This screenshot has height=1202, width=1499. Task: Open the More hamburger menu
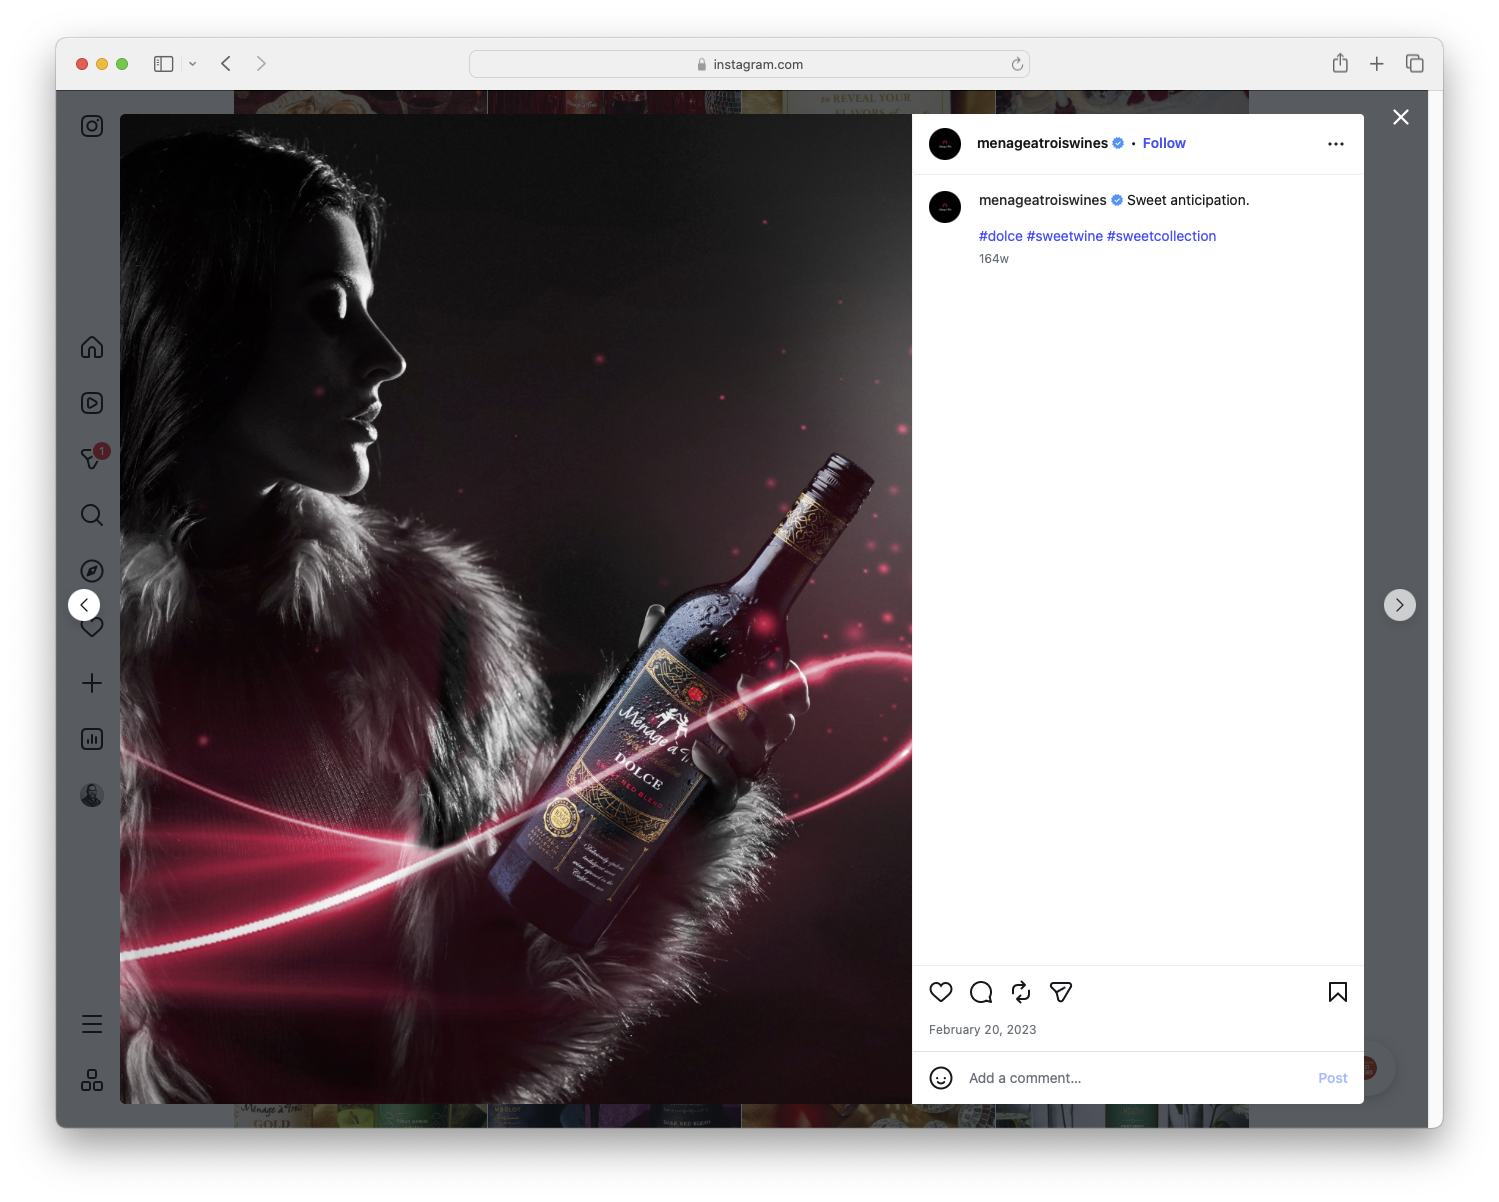tap(91, 1023)
